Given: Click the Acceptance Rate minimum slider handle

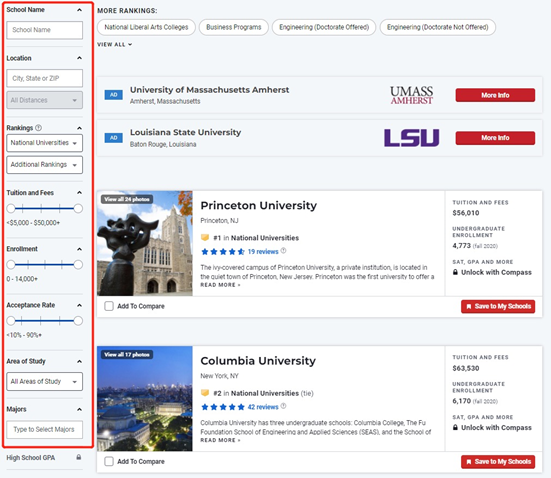Looking at the screenshot, I should coord(11,321).
